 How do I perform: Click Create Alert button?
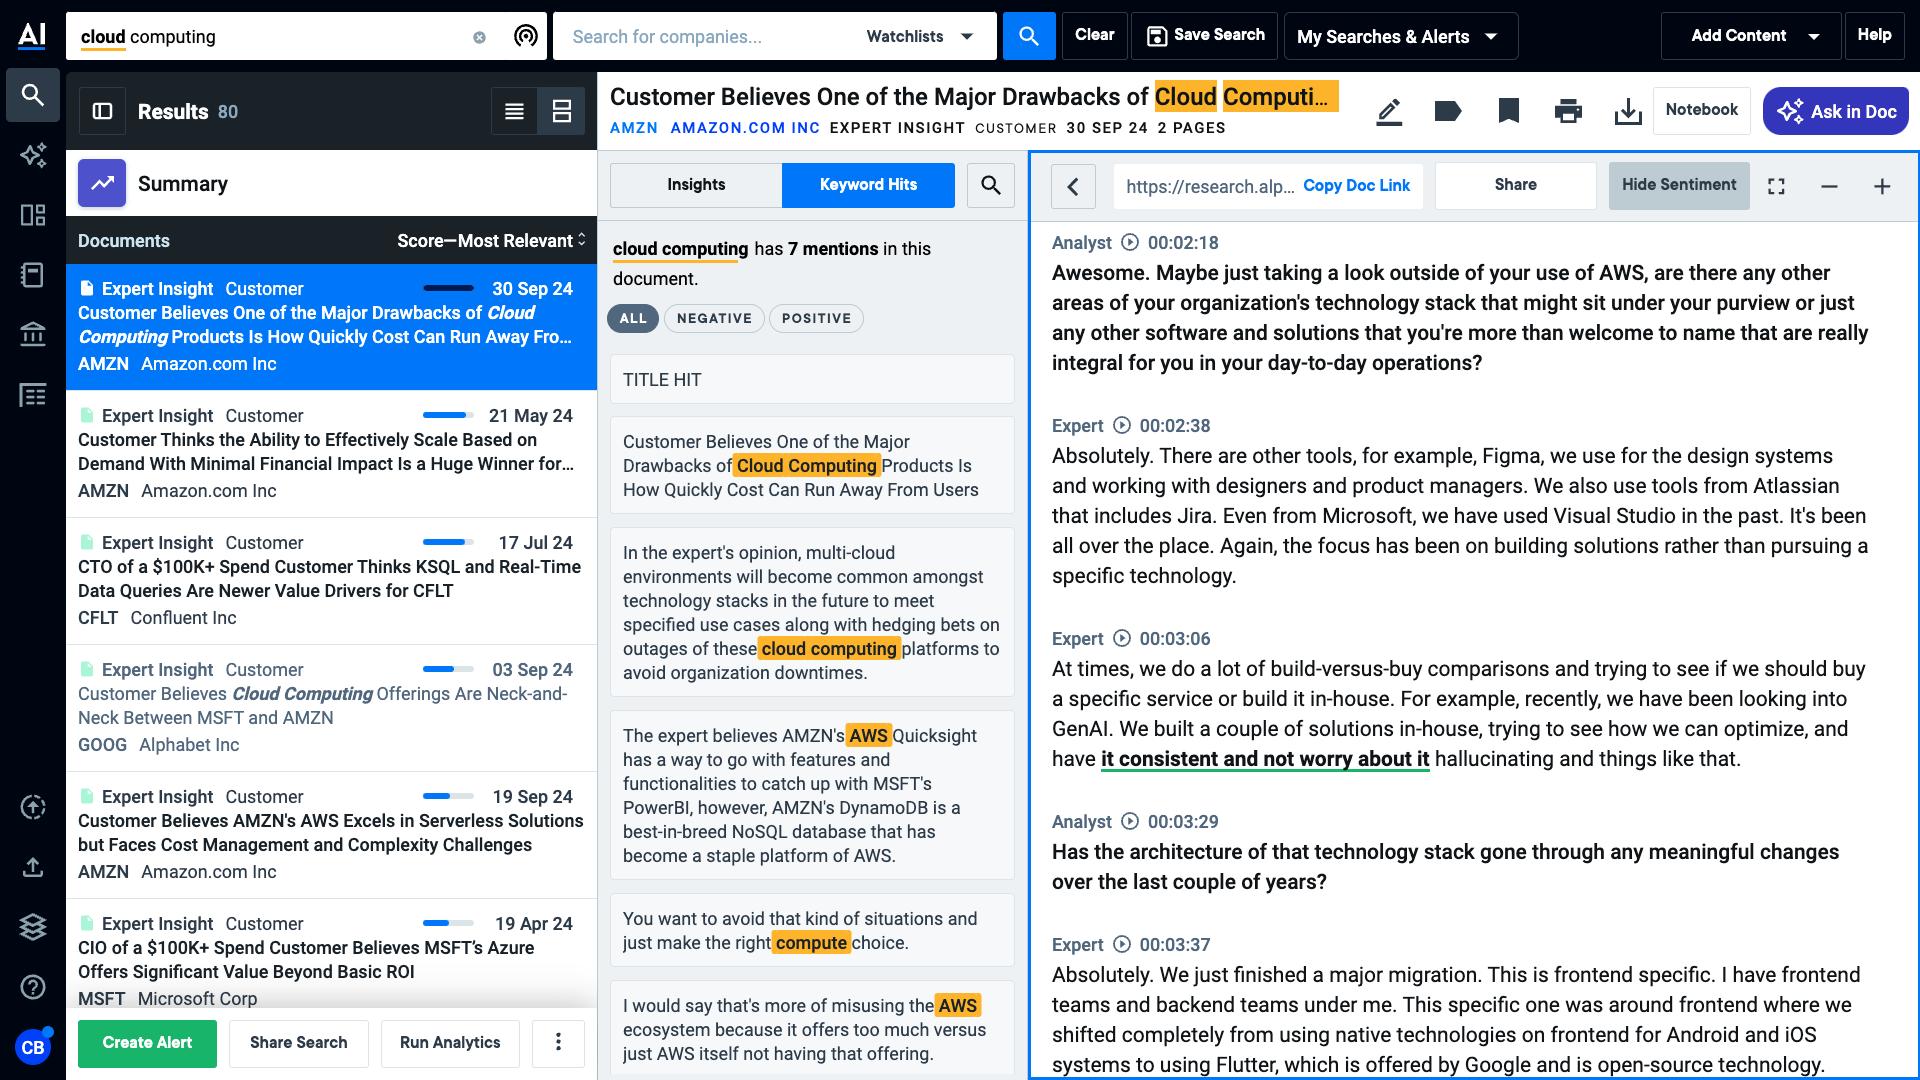[x=147, y=1043]
